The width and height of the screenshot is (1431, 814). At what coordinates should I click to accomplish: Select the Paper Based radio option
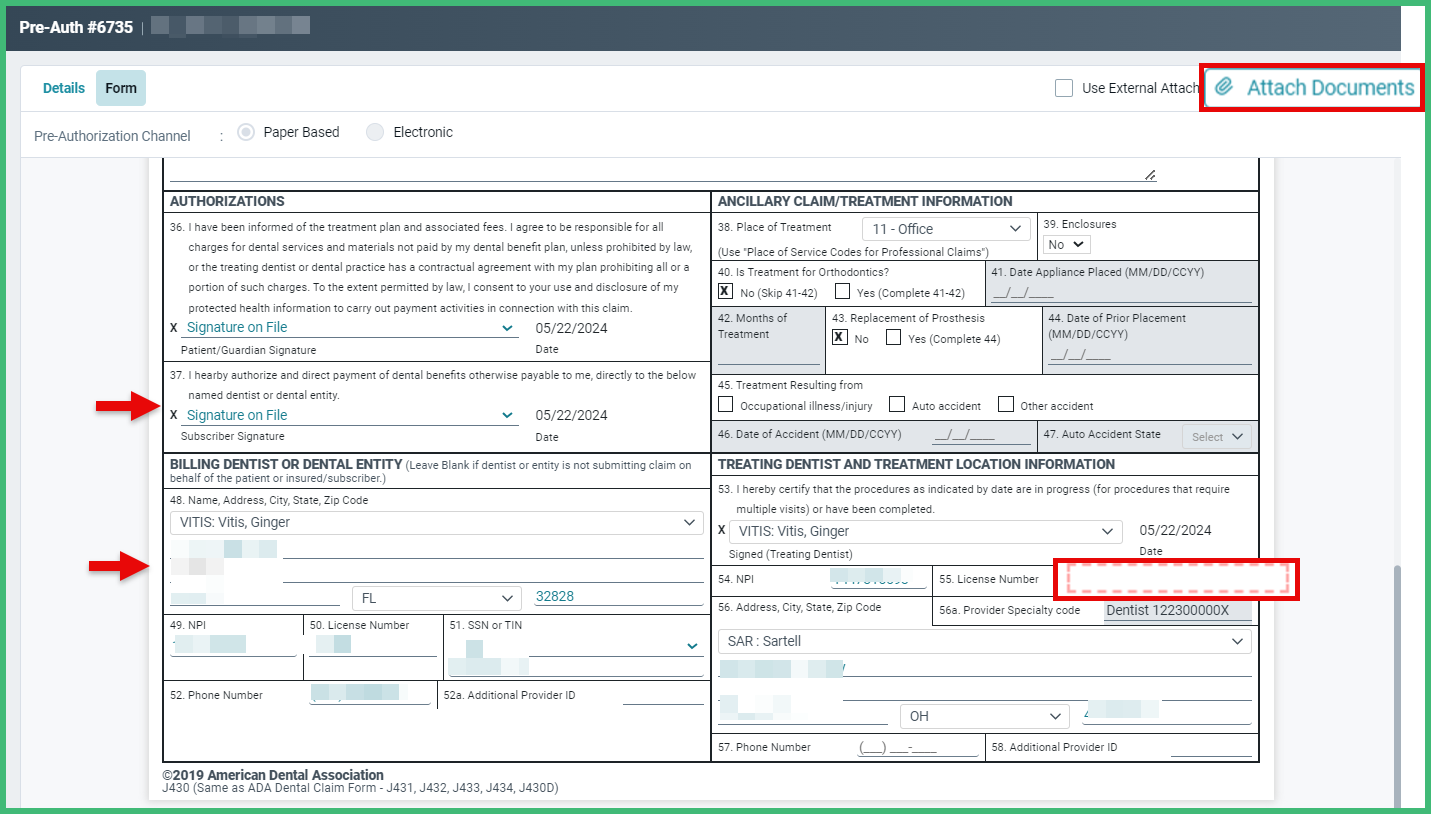(x=246, y=132)
